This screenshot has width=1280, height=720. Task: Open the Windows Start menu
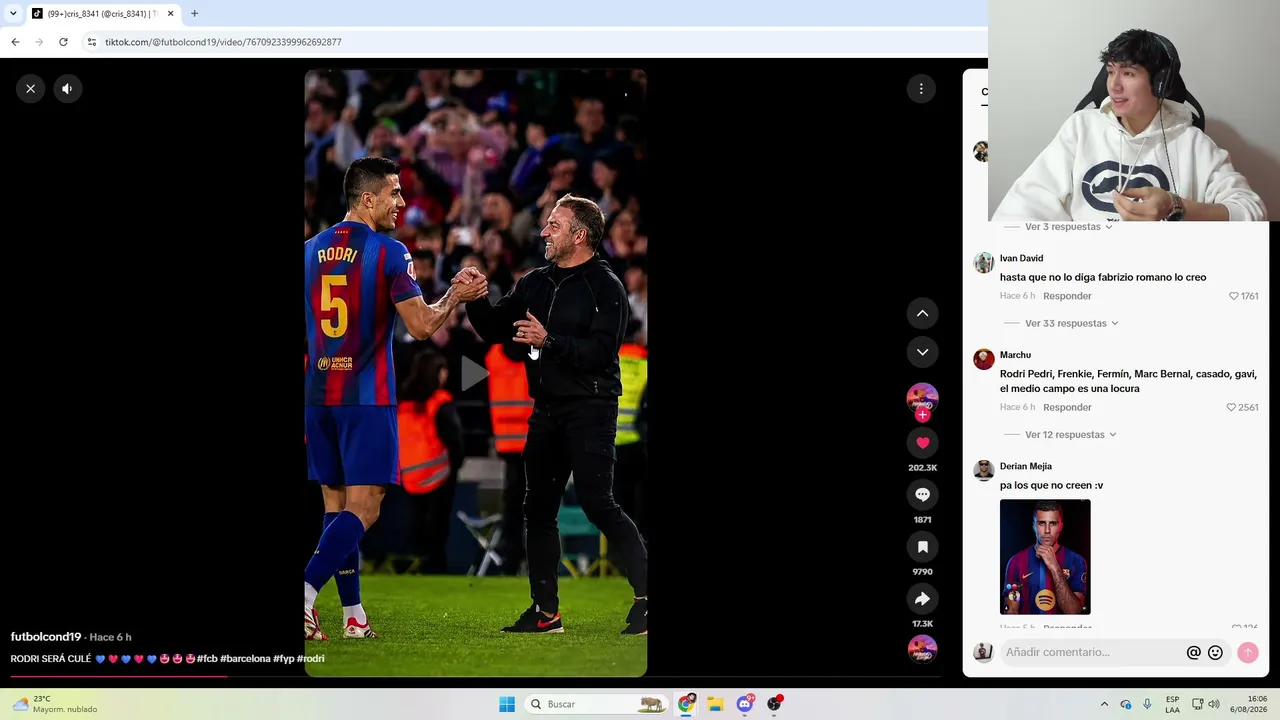click(507, 704)
